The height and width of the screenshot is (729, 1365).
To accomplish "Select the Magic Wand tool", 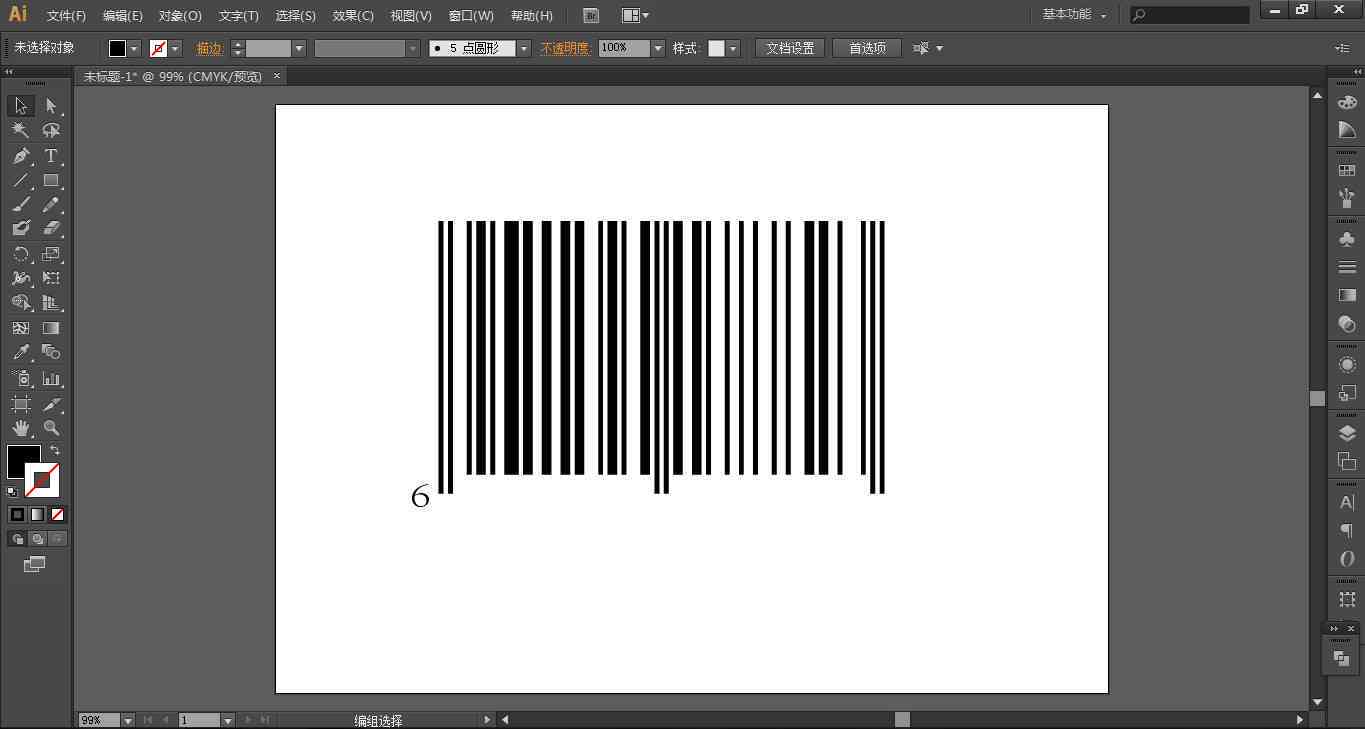I will (21, 130).
